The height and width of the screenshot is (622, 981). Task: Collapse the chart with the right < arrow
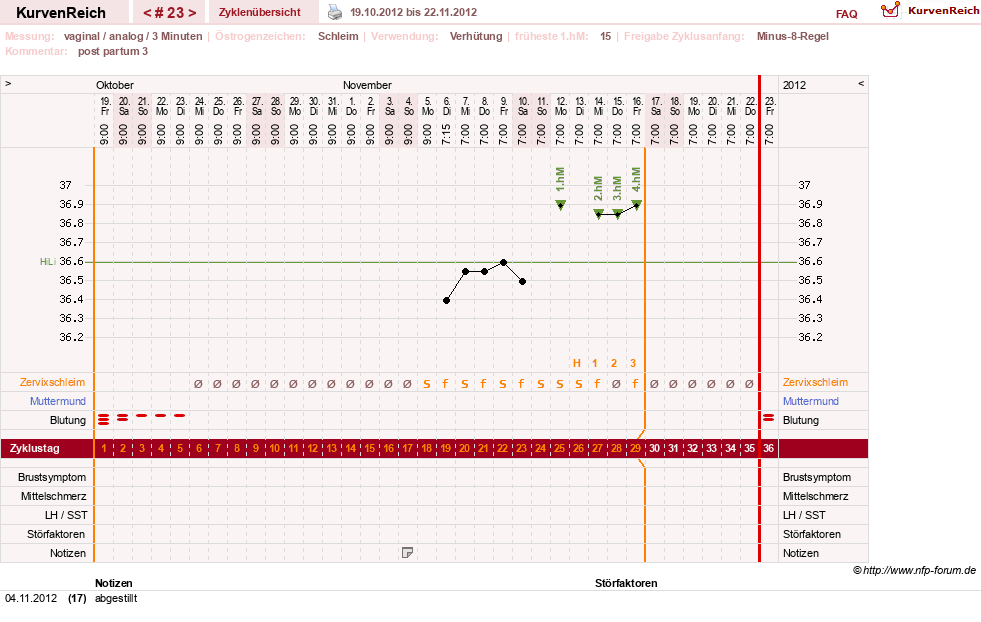[861, 83]
